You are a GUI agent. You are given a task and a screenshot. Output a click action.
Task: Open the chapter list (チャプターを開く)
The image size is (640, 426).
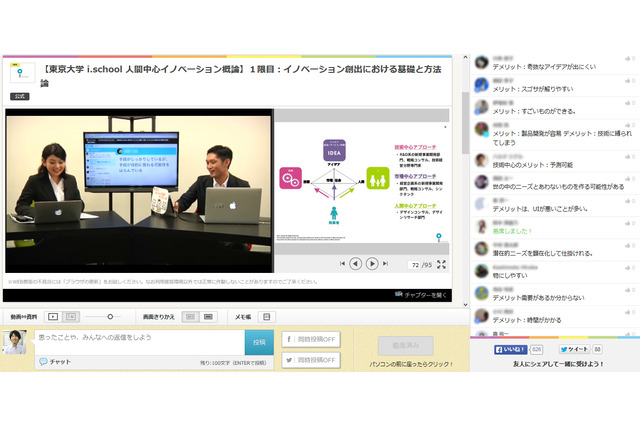tap(421, 295)
